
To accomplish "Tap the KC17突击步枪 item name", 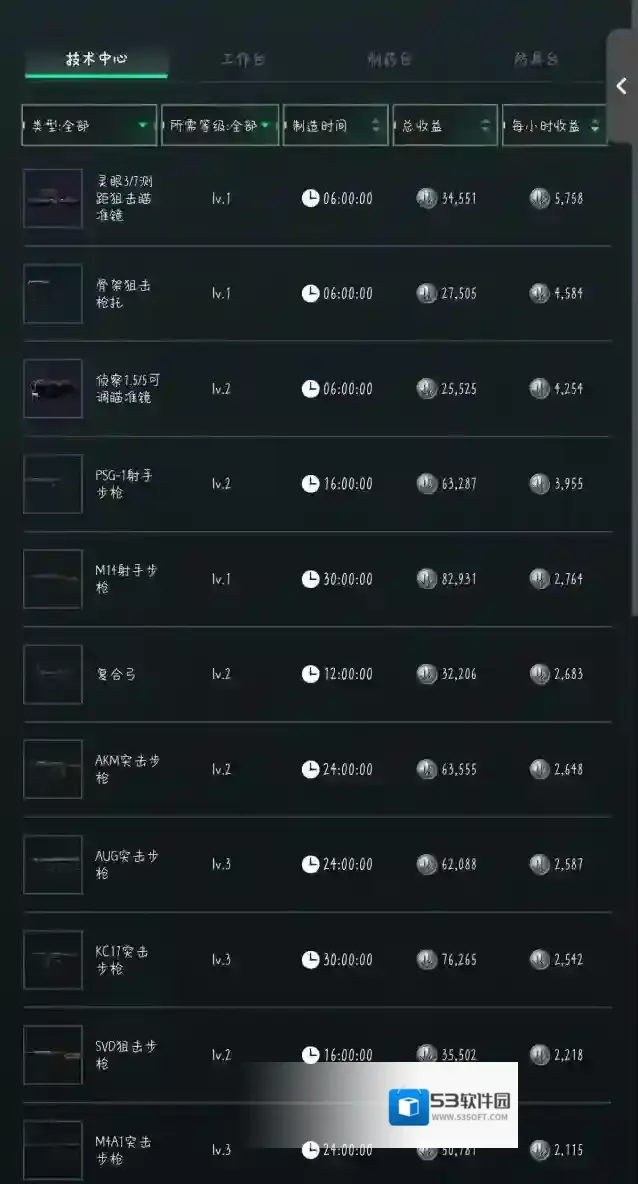I will (123, 960).
